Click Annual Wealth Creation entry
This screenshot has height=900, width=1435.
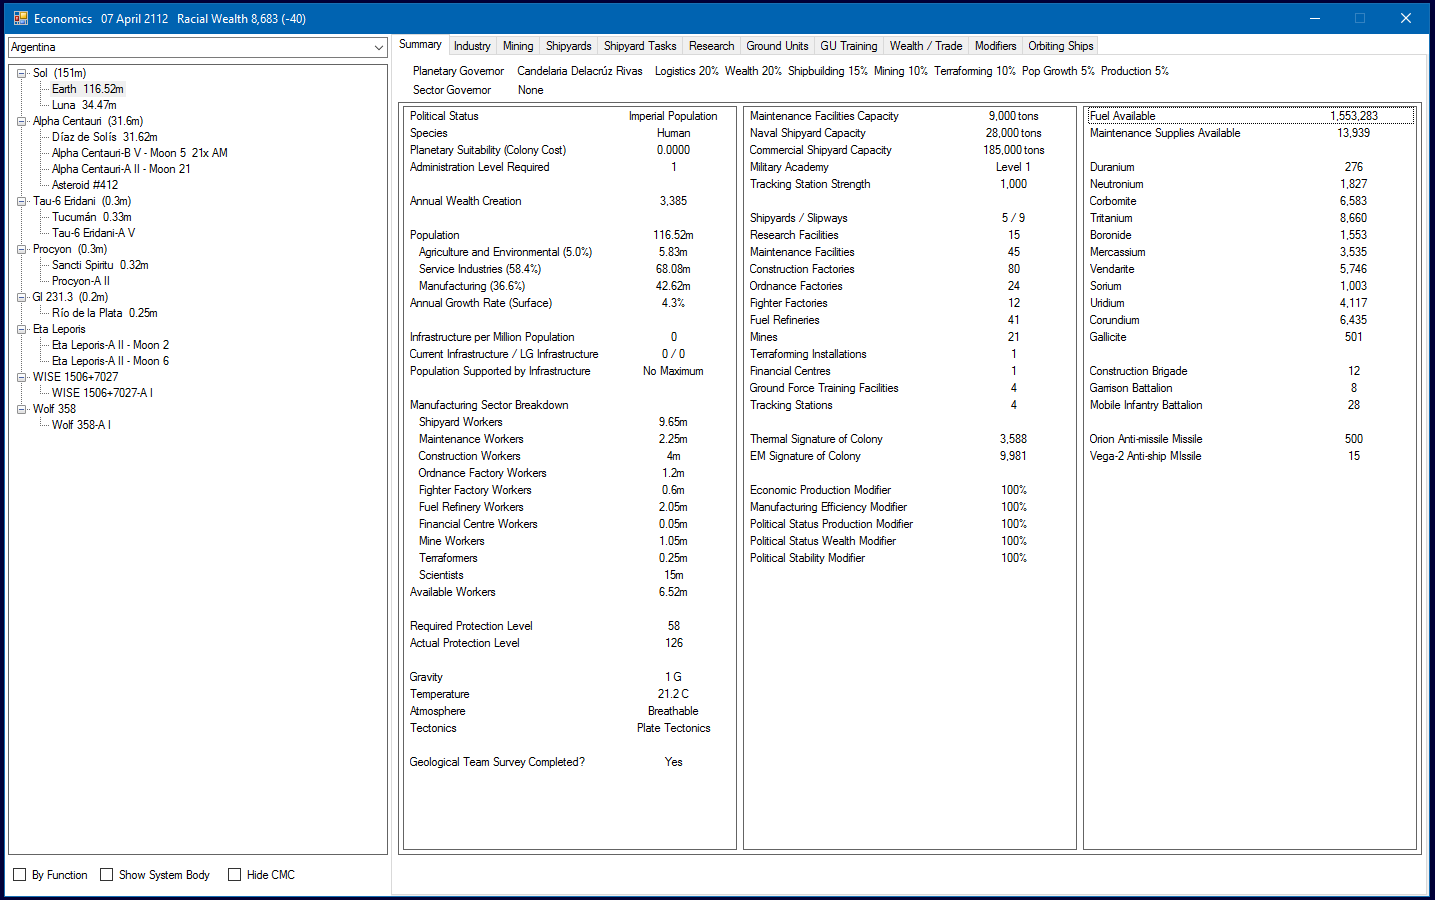click(569, 201)
